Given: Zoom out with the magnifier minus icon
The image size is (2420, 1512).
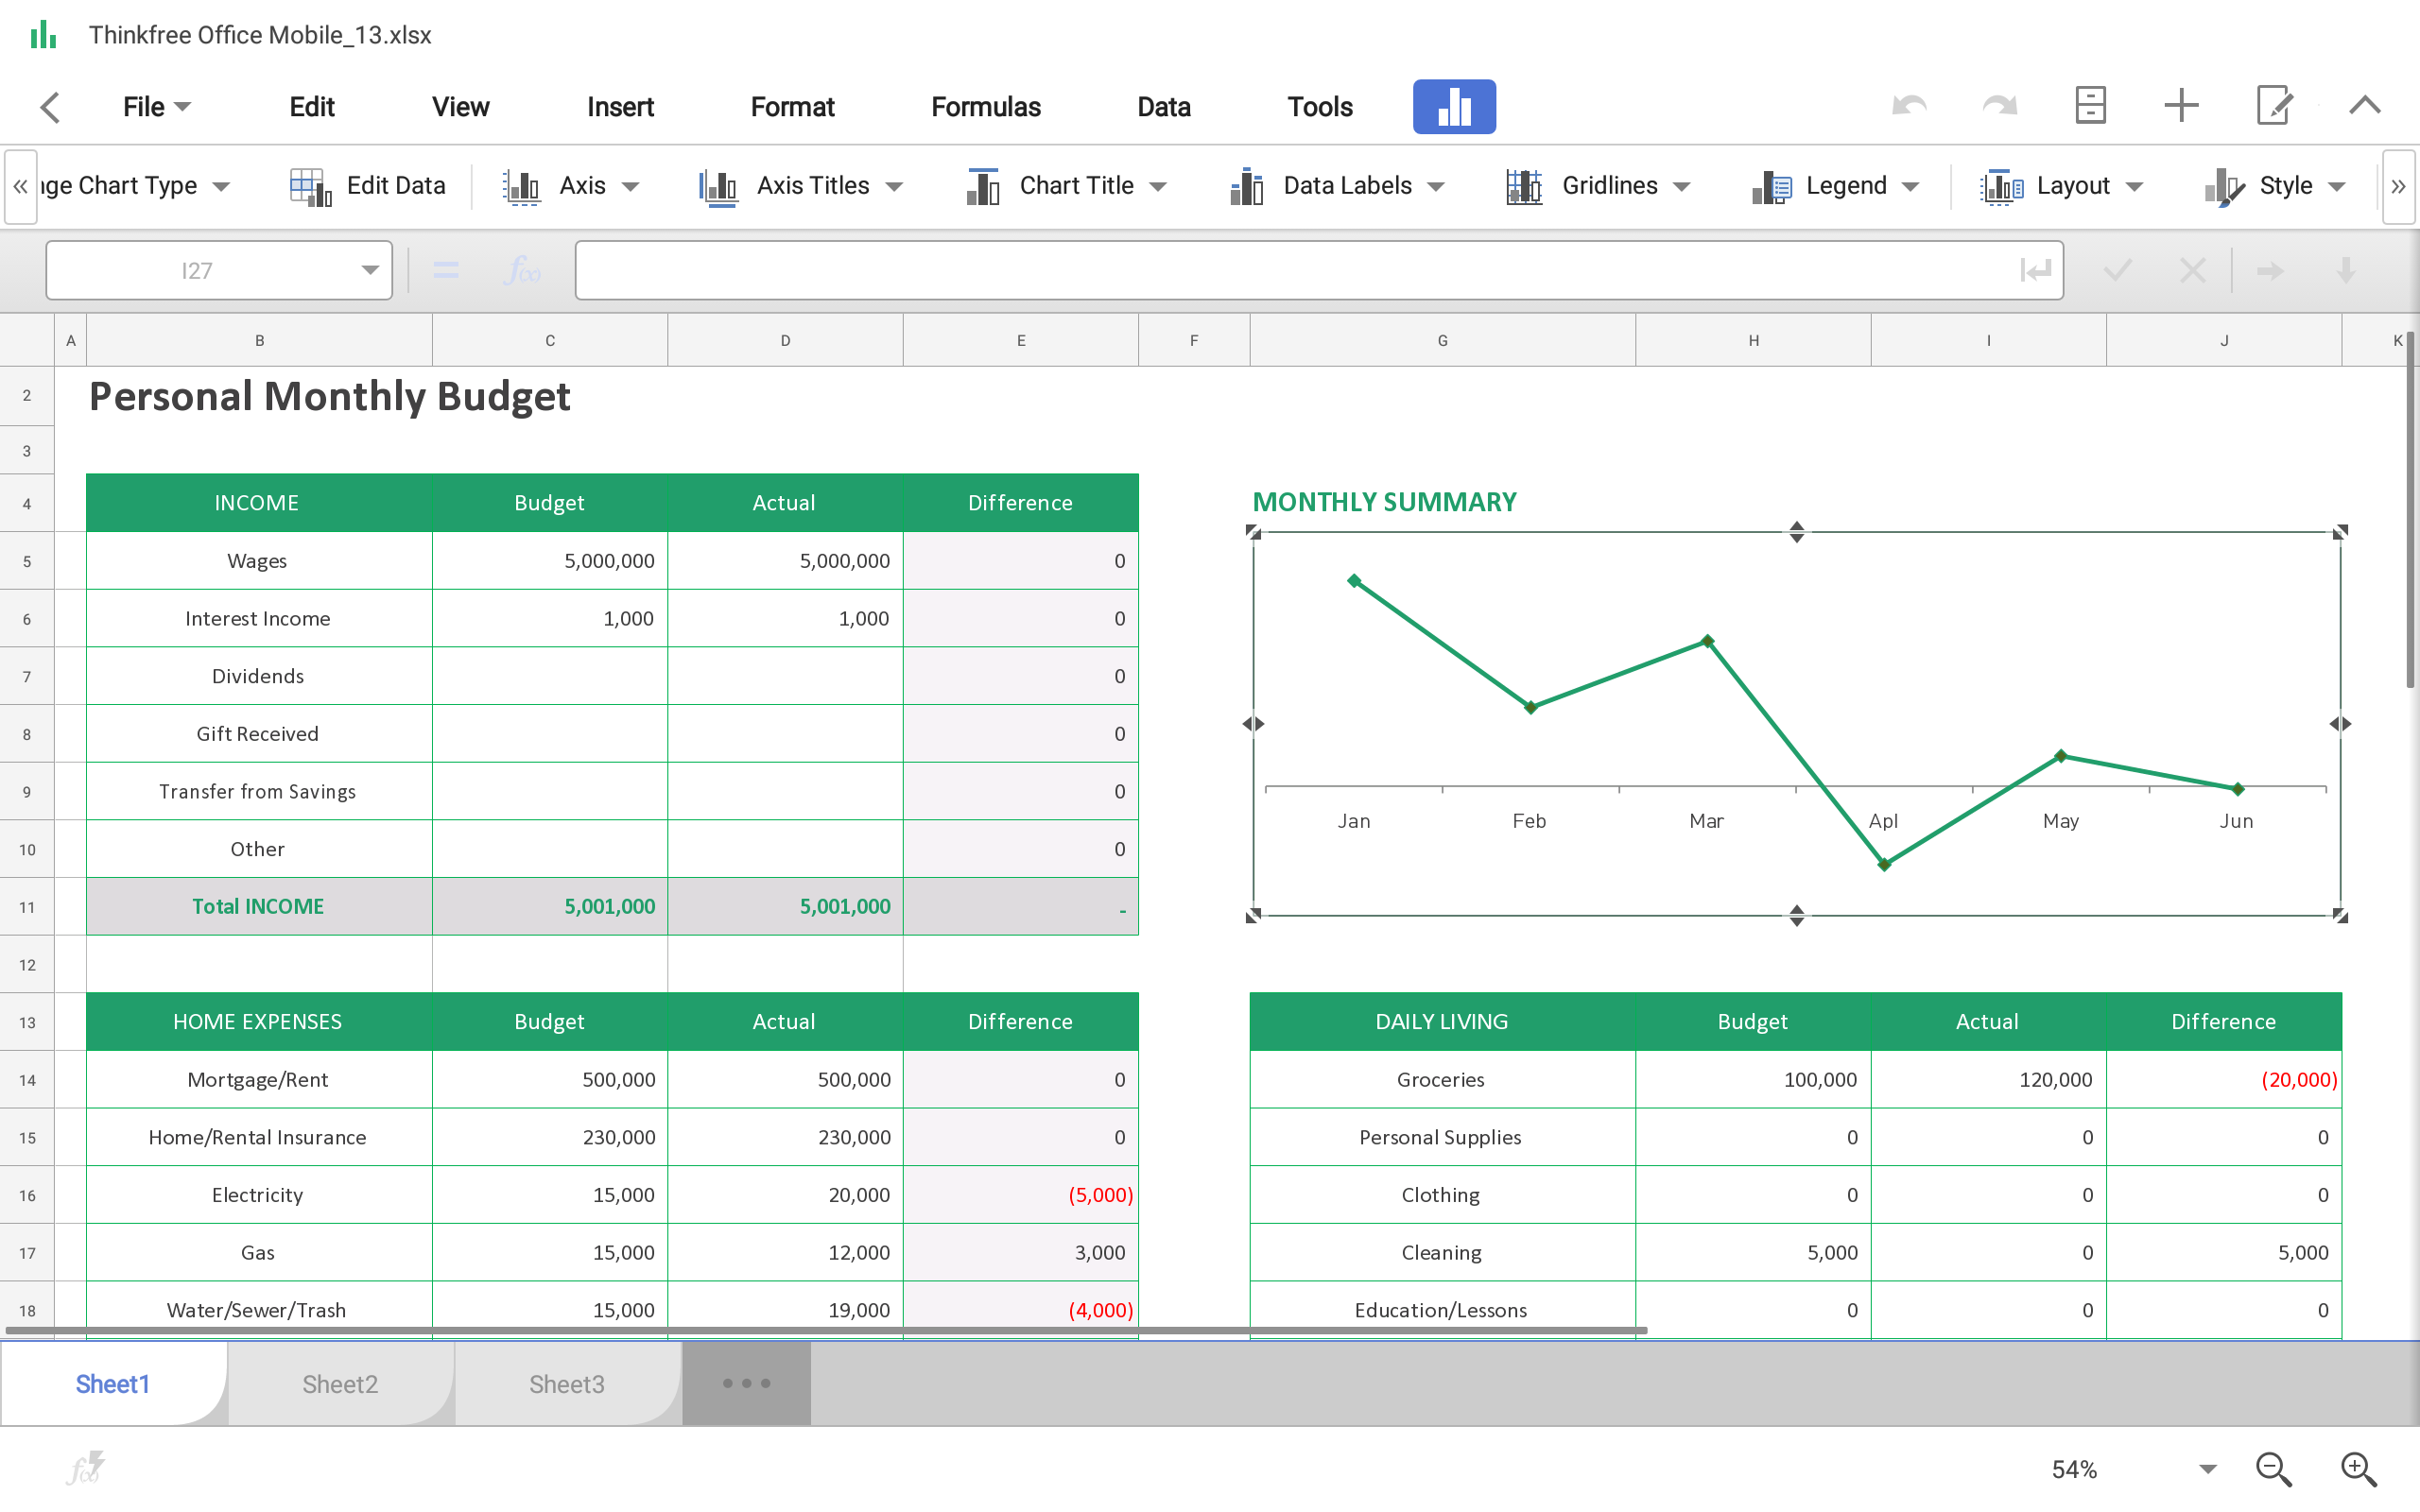Looking at the screenshot, I should [x=2273, y=1469].
